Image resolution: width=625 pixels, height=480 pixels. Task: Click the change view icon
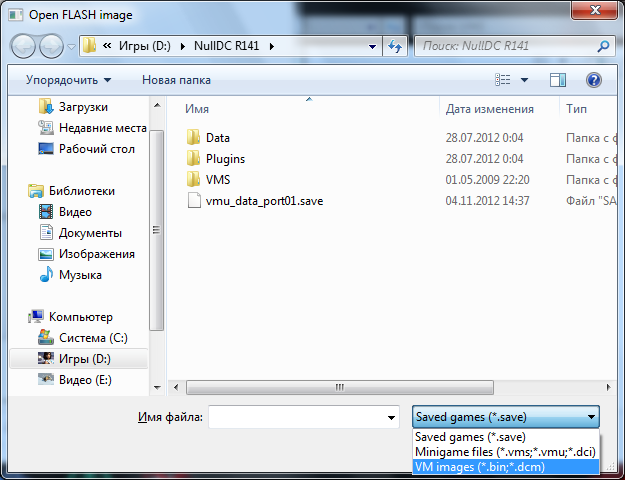[x=504, y=80]
